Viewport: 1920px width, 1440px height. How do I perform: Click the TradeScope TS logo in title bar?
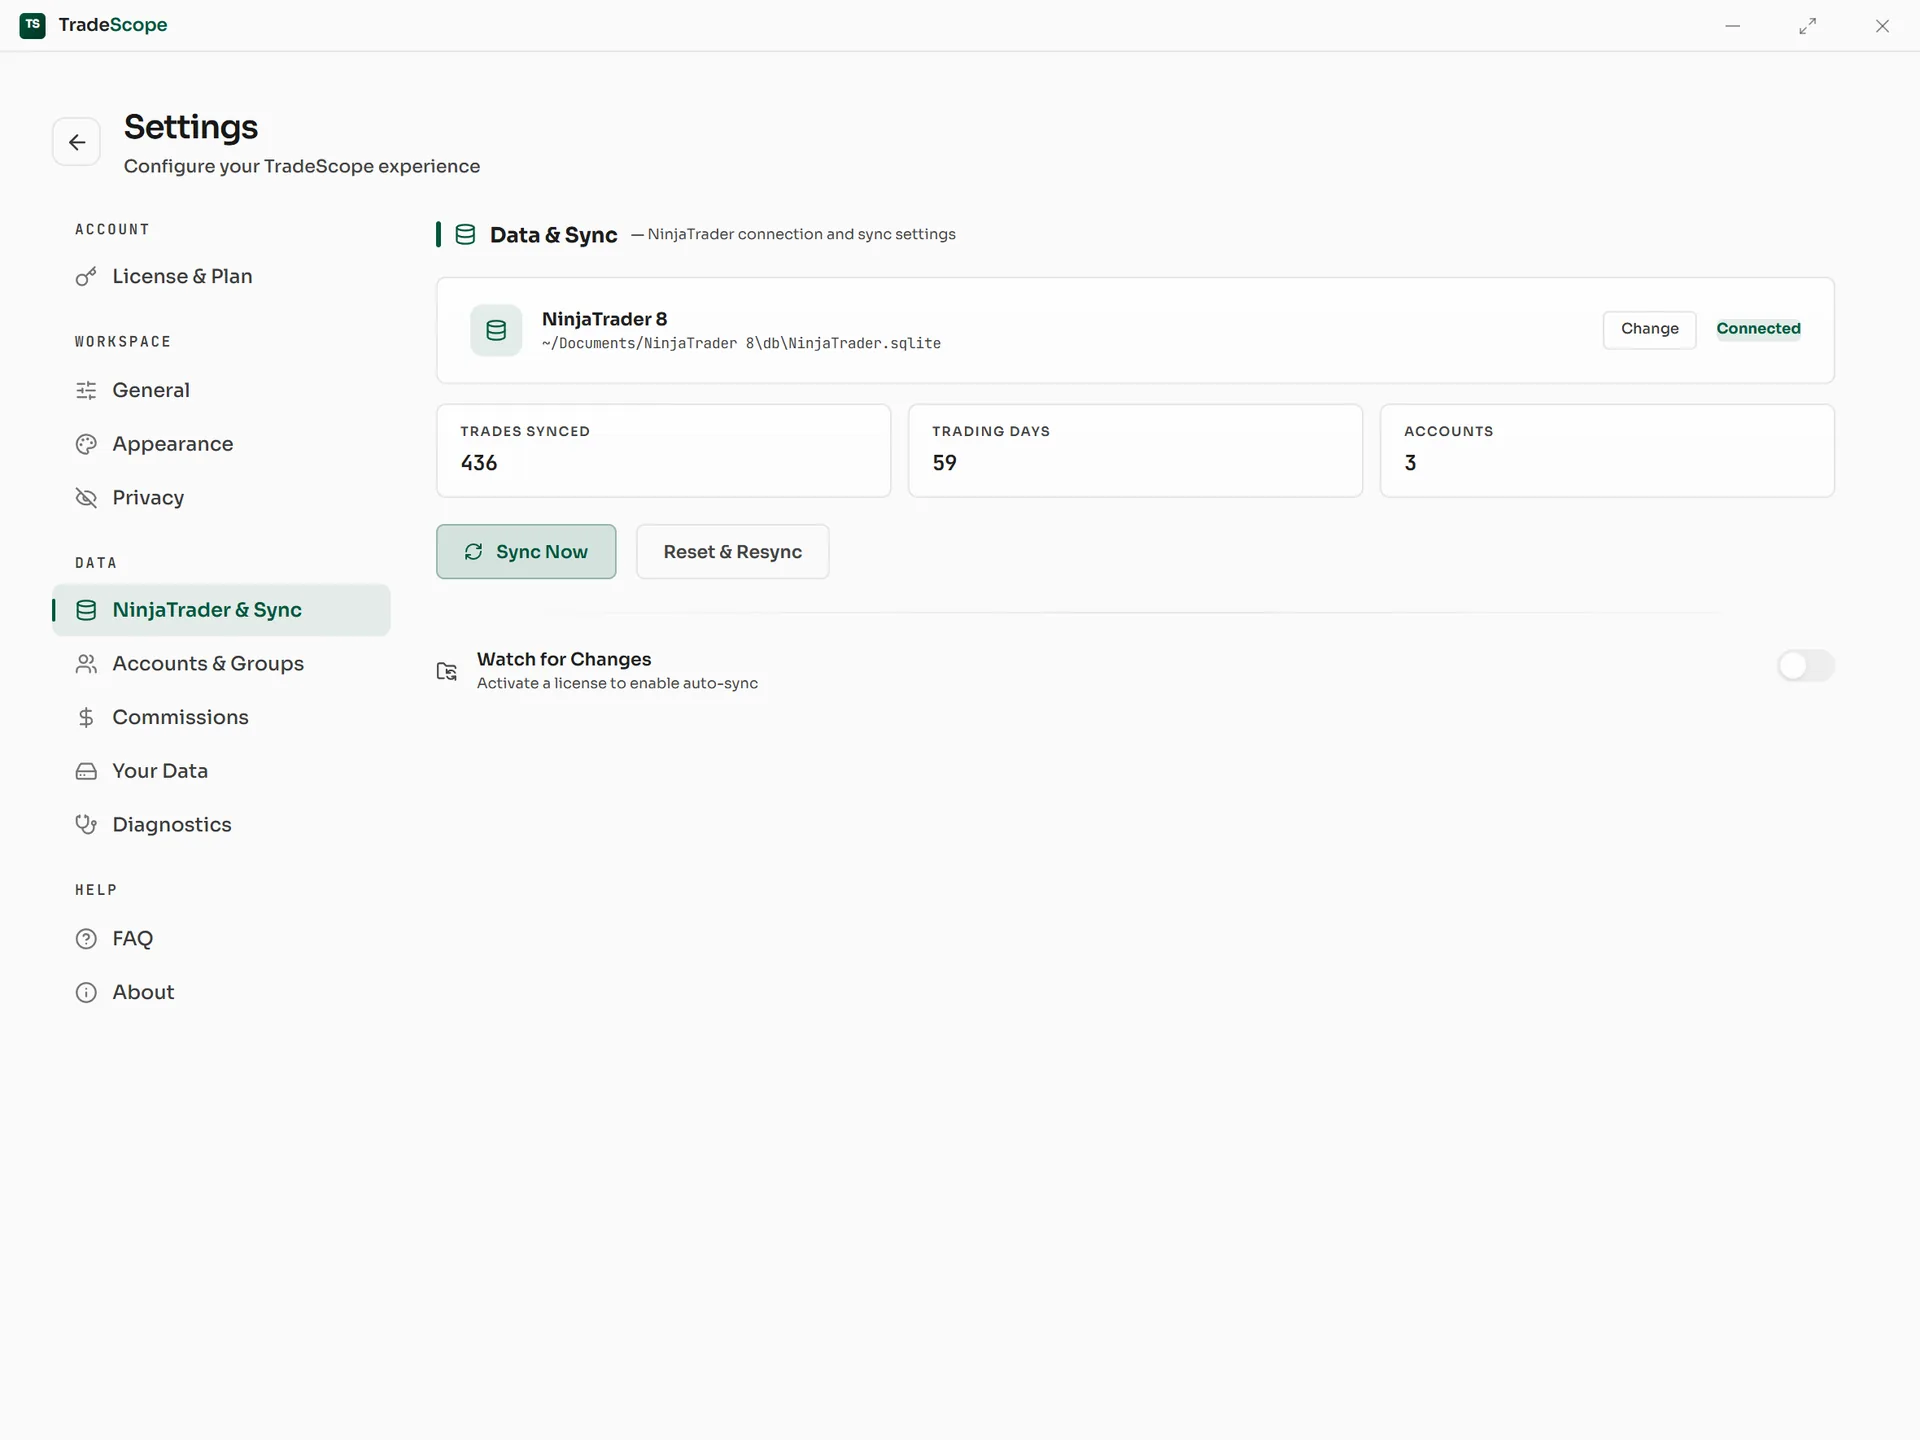tap(33, 25)
